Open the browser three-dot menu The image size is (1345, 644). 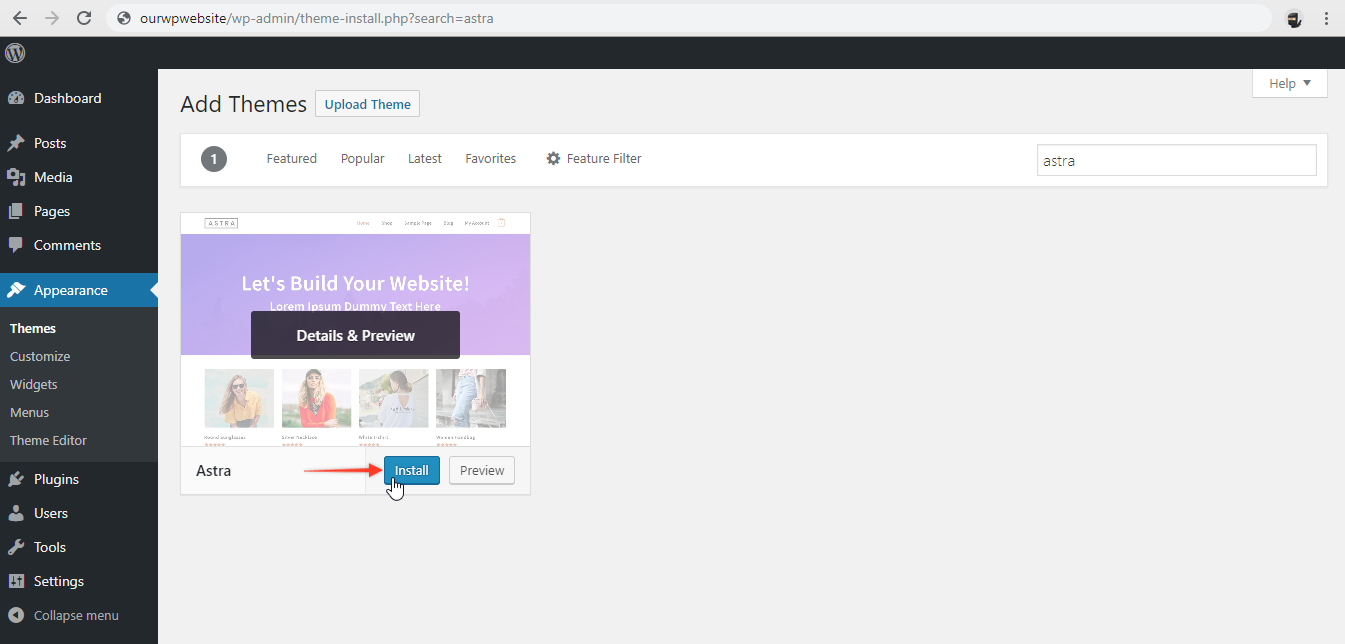pyautogui.click(x=1326, y=18)
